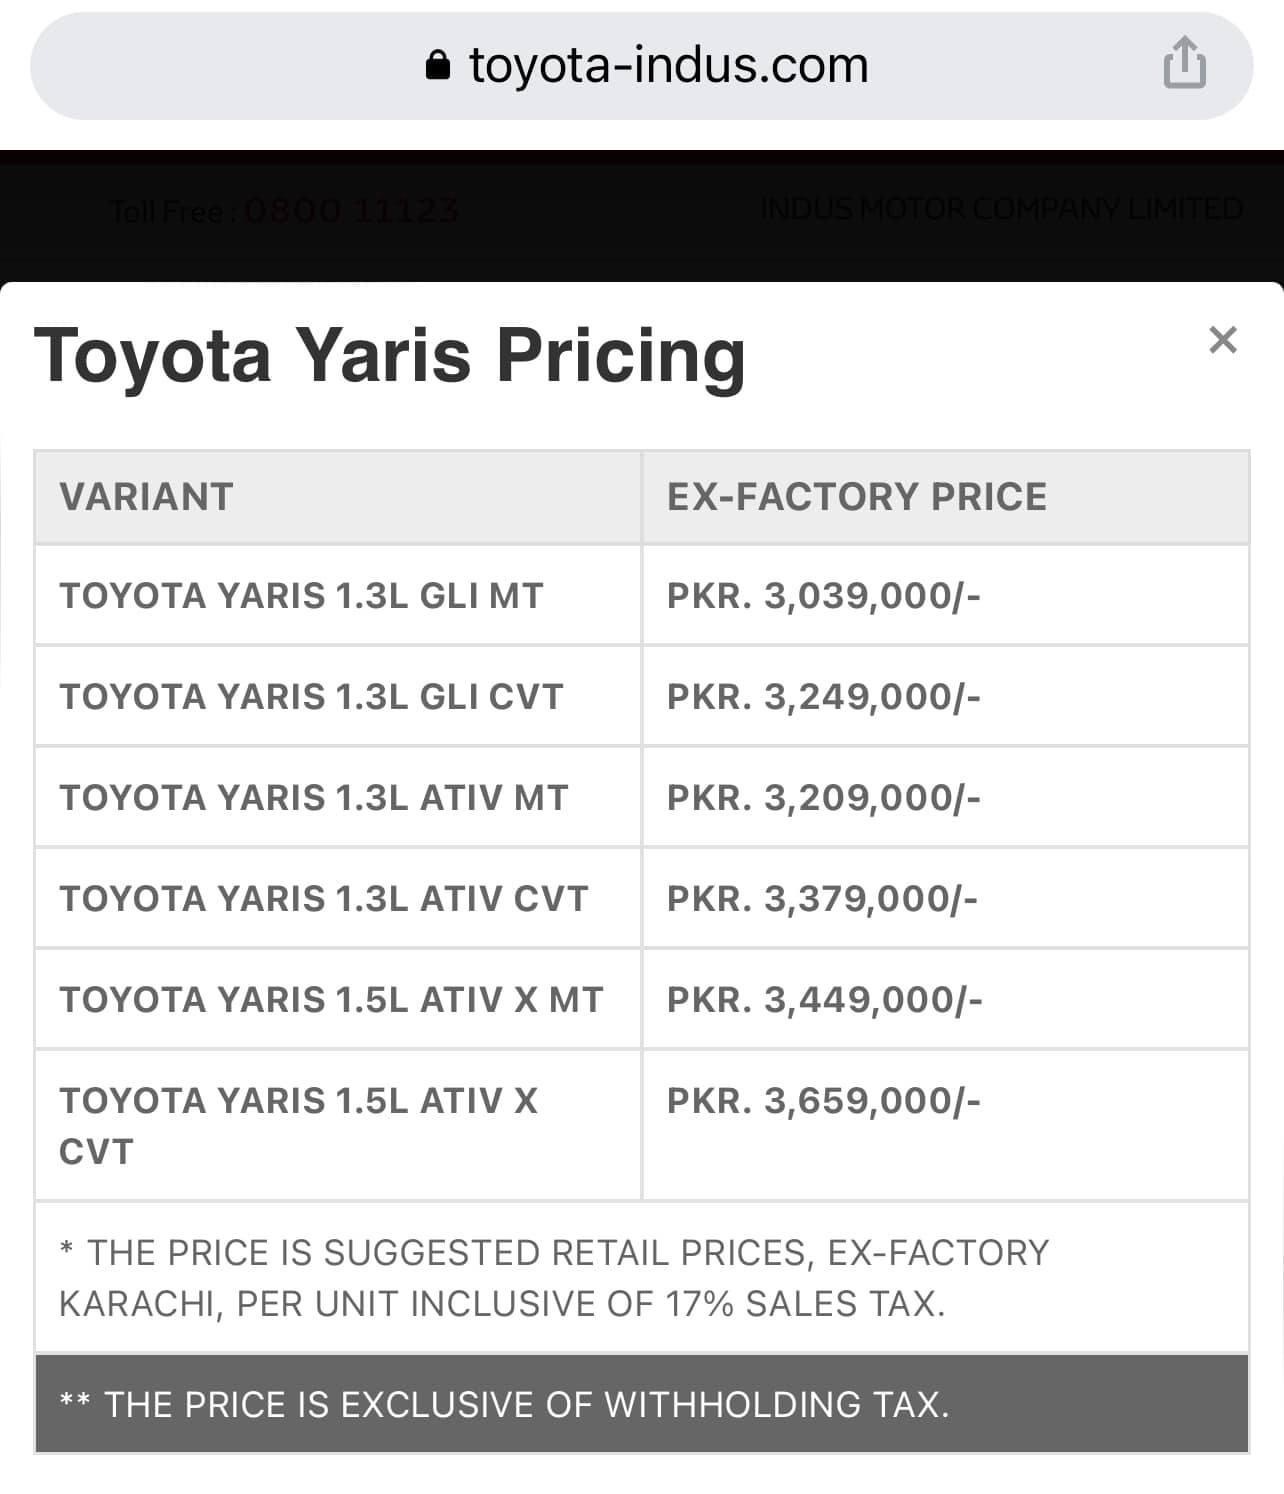Tap the toyota-indus.com address field
The image size is (1284, 1494).
pos(641,66)
